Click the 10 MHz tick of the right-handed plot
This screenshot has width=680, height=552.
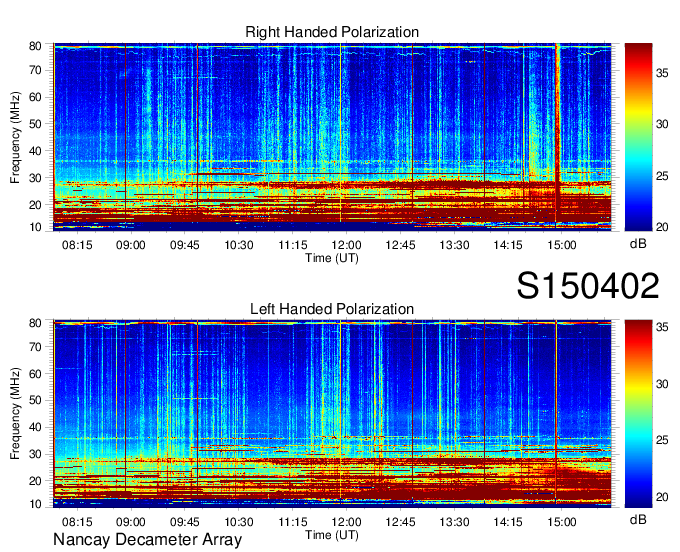(x=35, y=227)
